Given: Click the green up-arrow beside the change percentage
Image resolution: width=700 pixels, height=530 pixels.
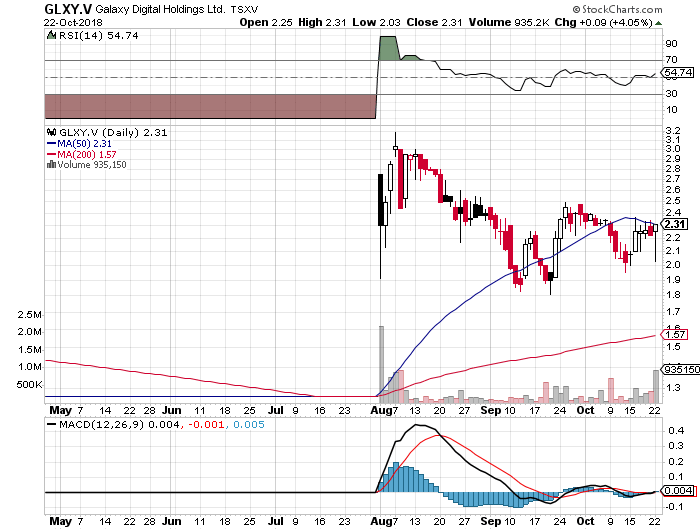Looking at the screenshot, I should tap(658, 23).
